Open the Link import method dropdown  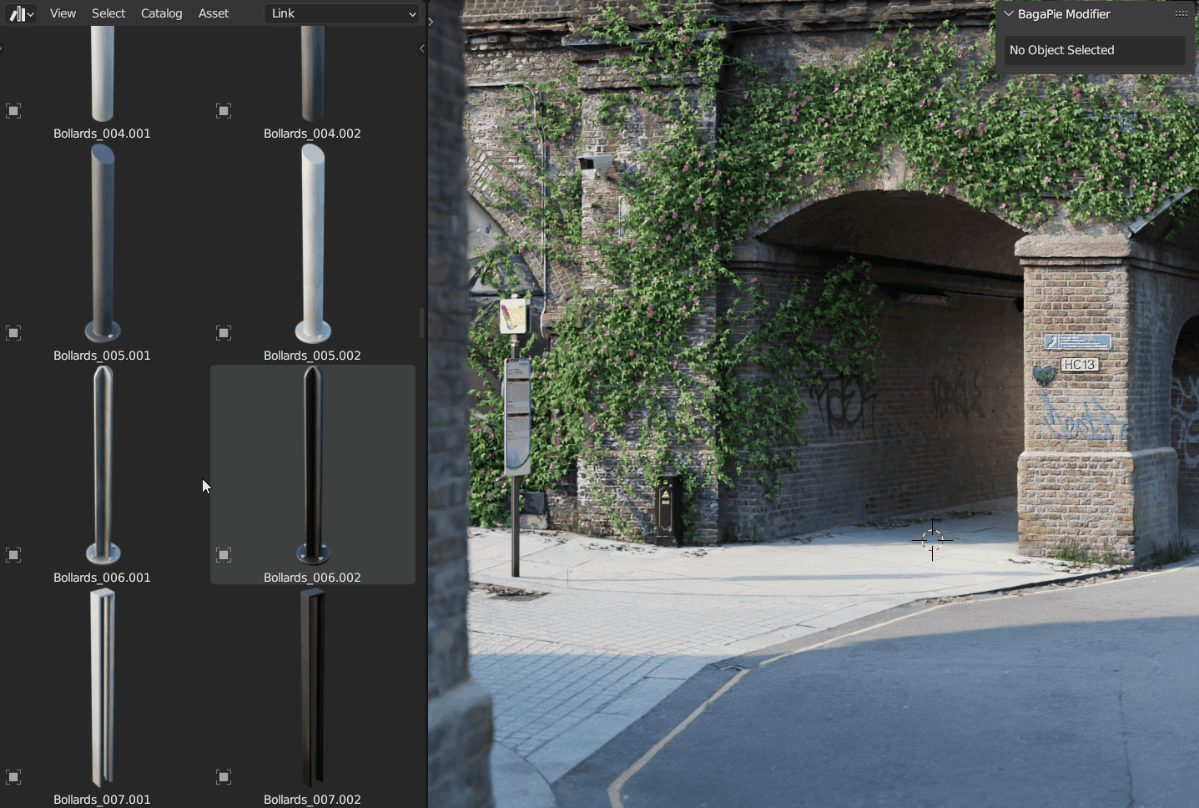click(343, 14)
